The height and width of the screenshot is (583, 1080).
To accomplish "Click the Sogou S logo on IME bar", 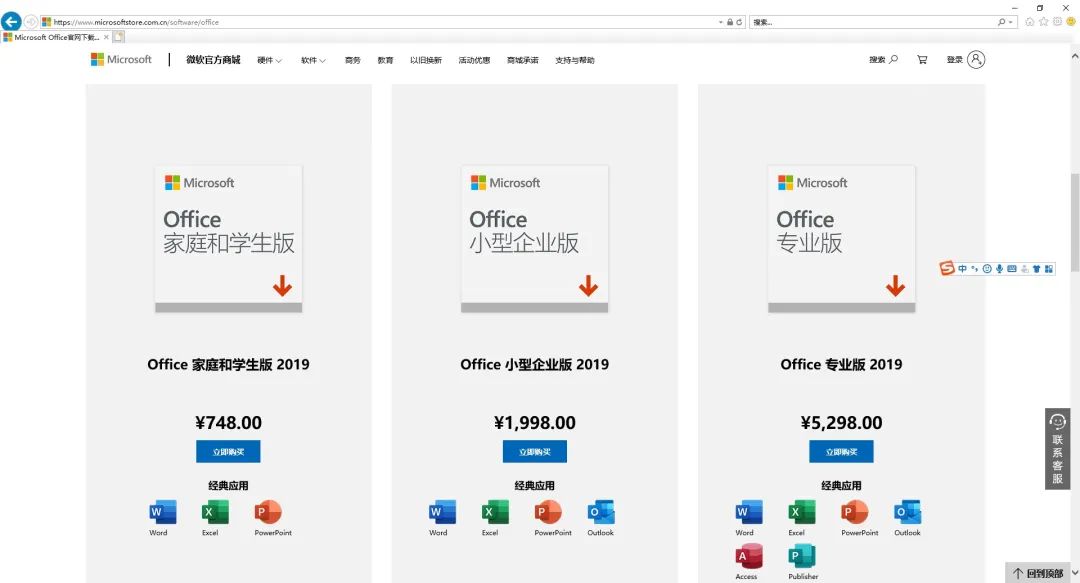I will [x=947, y=268].
